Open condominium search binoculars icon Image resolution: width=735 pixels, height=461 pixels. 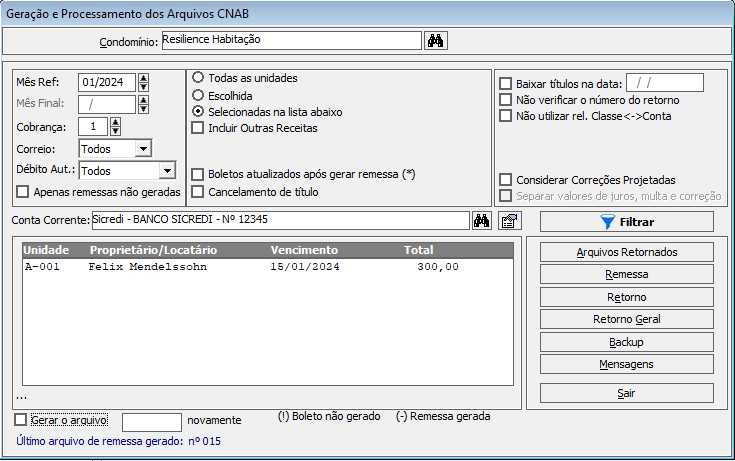pyautogui.click(x=435, y=41)
